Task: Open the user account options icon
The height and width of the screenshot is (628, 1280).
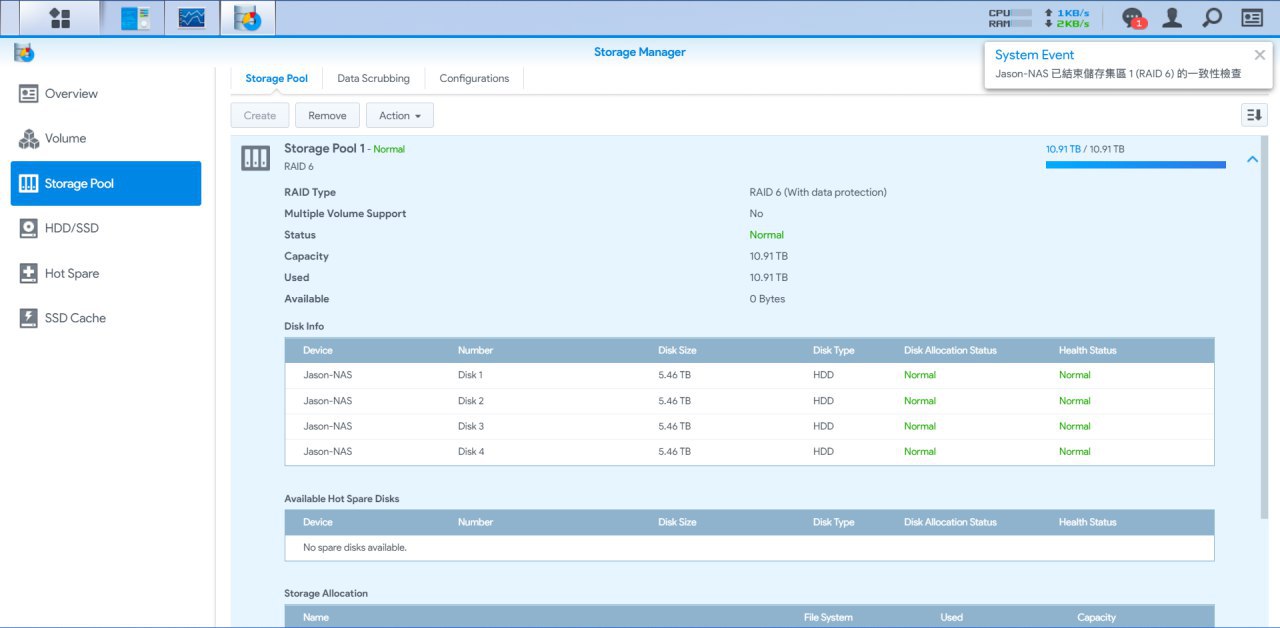Action: [x=1172, y=18]
